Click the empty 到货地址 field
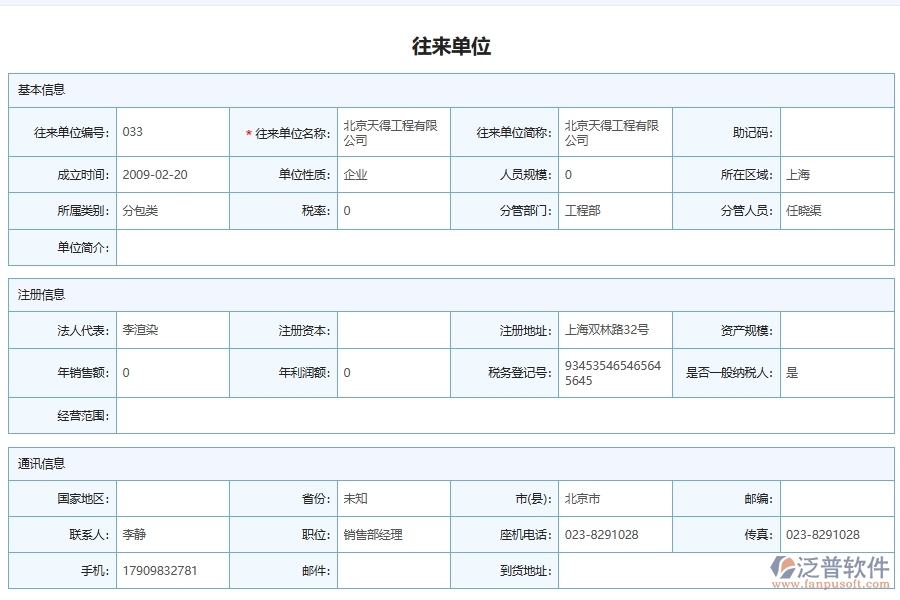Image resolution: width=900 pixels, height=600 pixels. 614,570
